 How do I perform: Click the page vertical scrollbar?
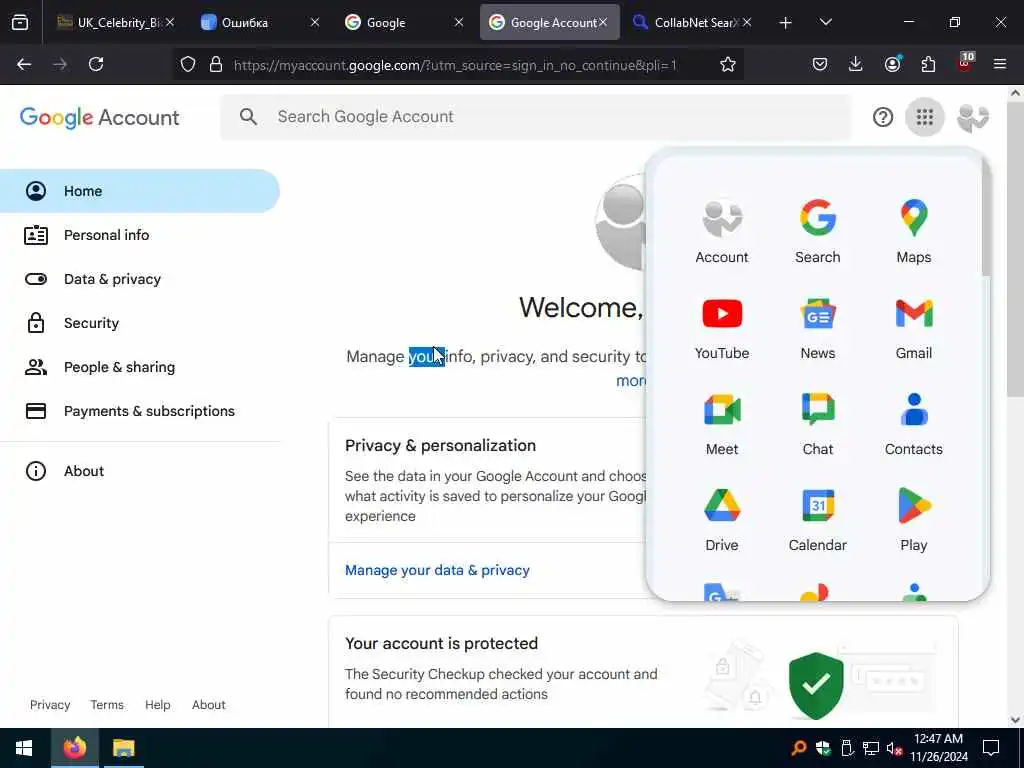(1015, 248)
